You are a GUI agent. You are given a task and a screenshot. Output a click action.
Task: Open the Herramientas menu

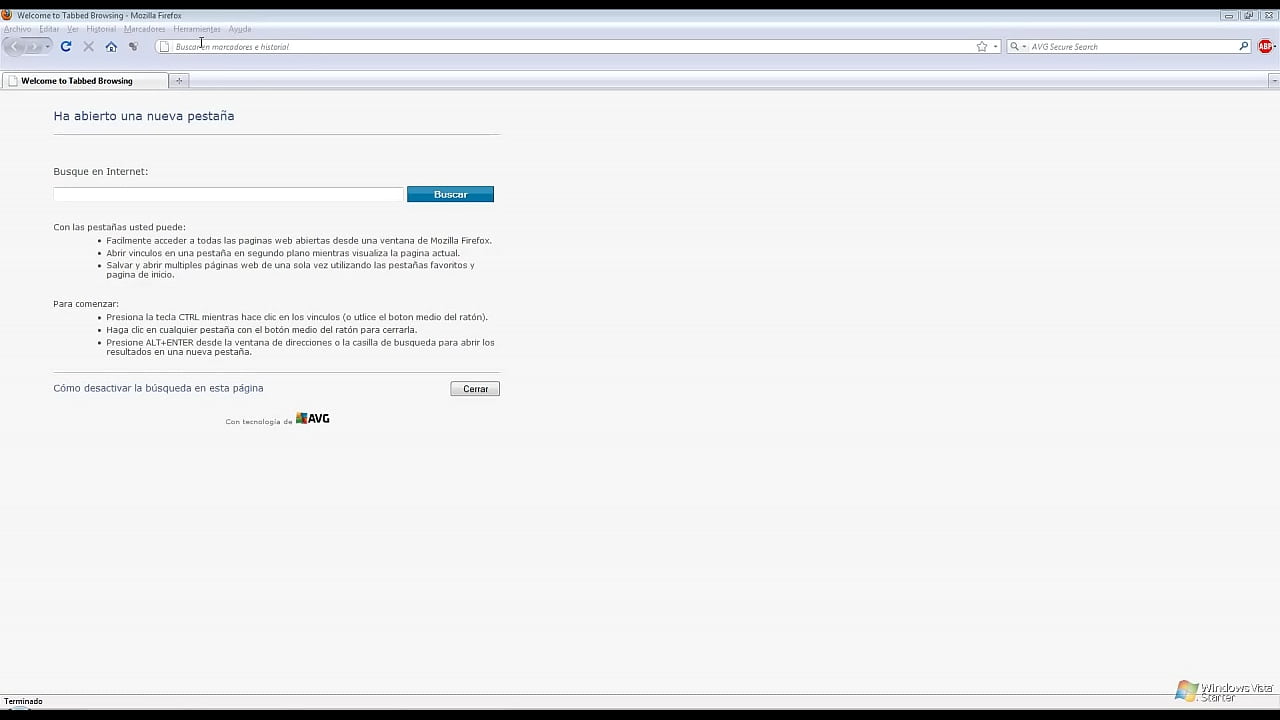196,29
